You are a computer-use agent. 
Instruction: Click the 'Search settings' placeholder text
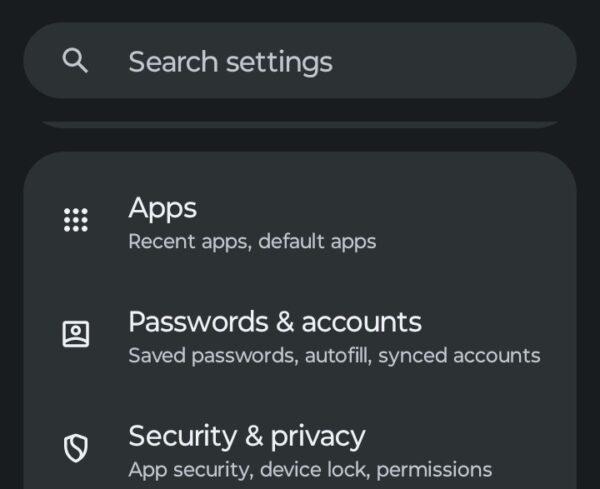[230, 61]
